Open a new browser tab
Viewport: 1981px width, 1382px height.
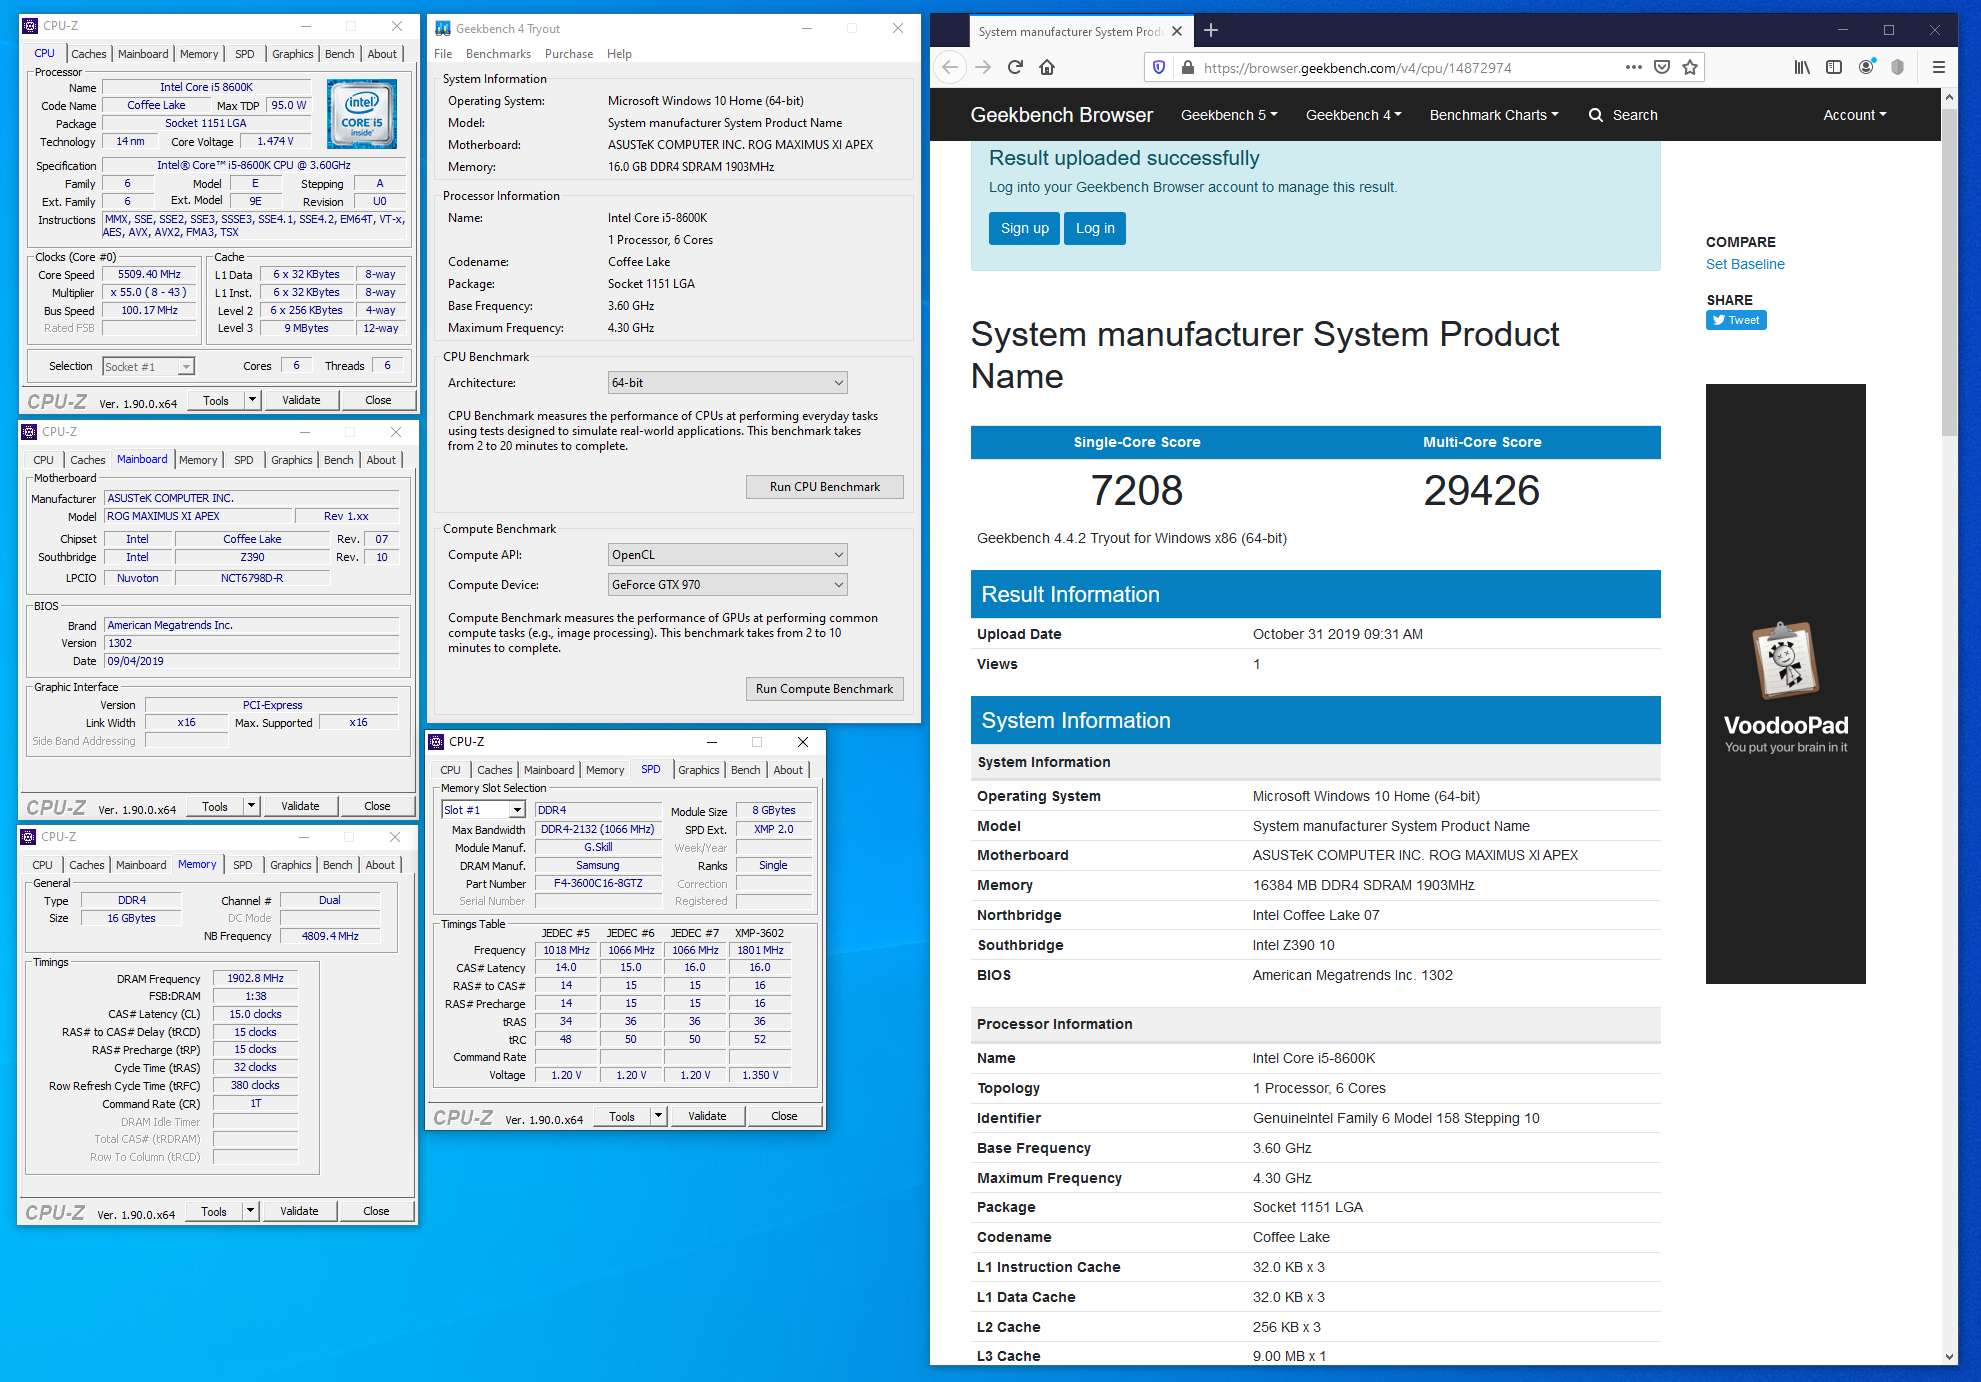[x=1211, y=30]
